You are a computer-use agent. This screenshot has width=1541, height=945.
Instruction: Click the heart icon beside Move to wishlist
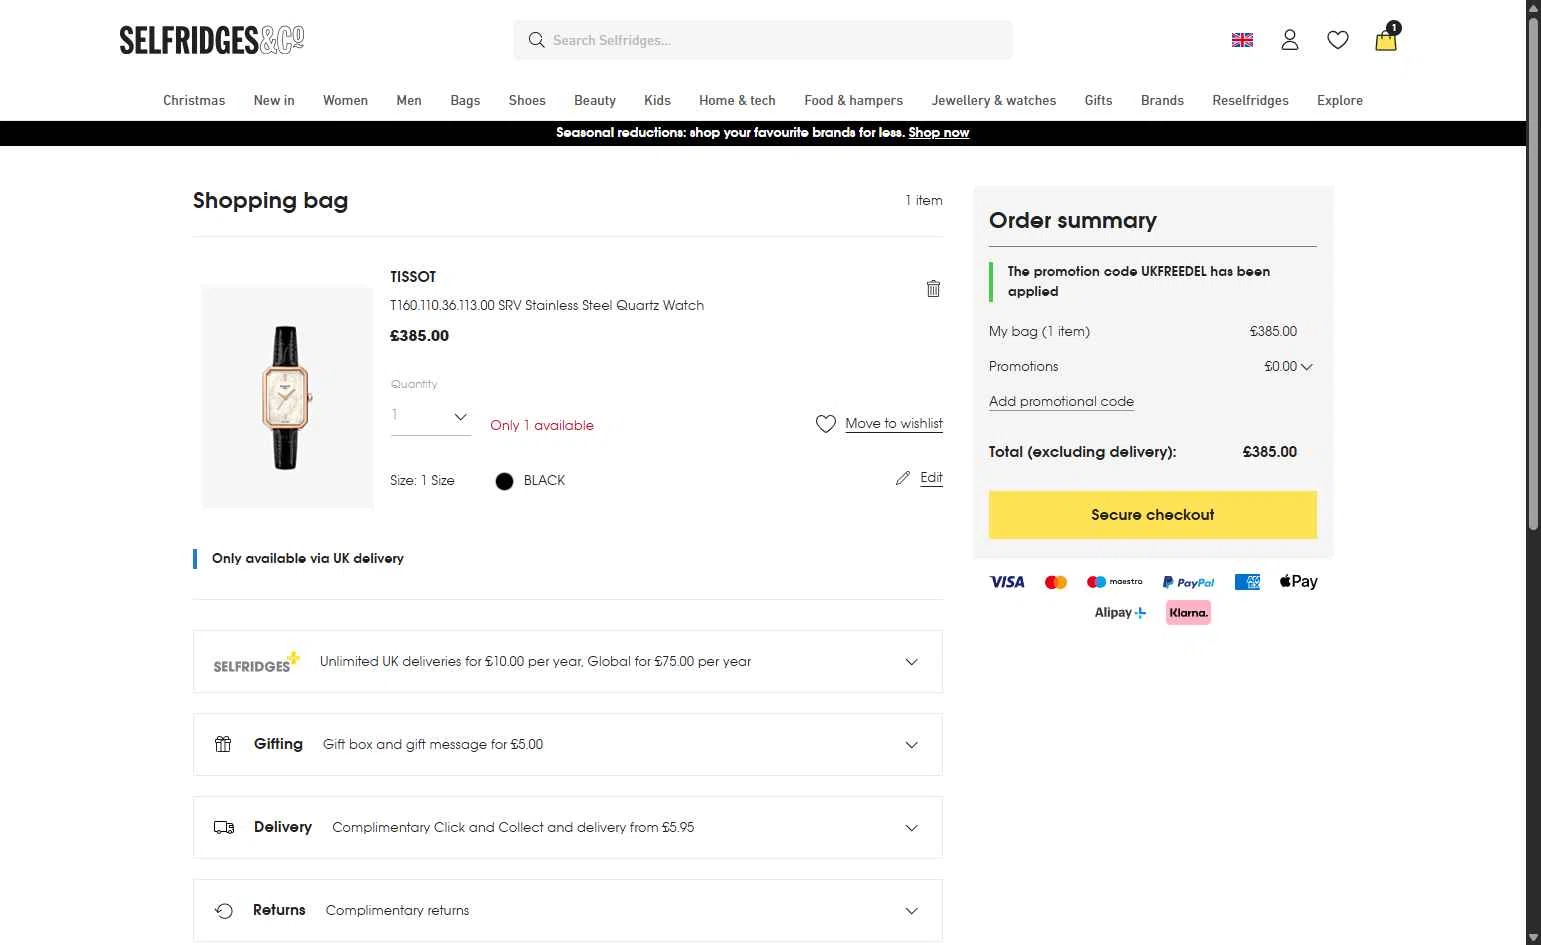click(x=826, y=424)
